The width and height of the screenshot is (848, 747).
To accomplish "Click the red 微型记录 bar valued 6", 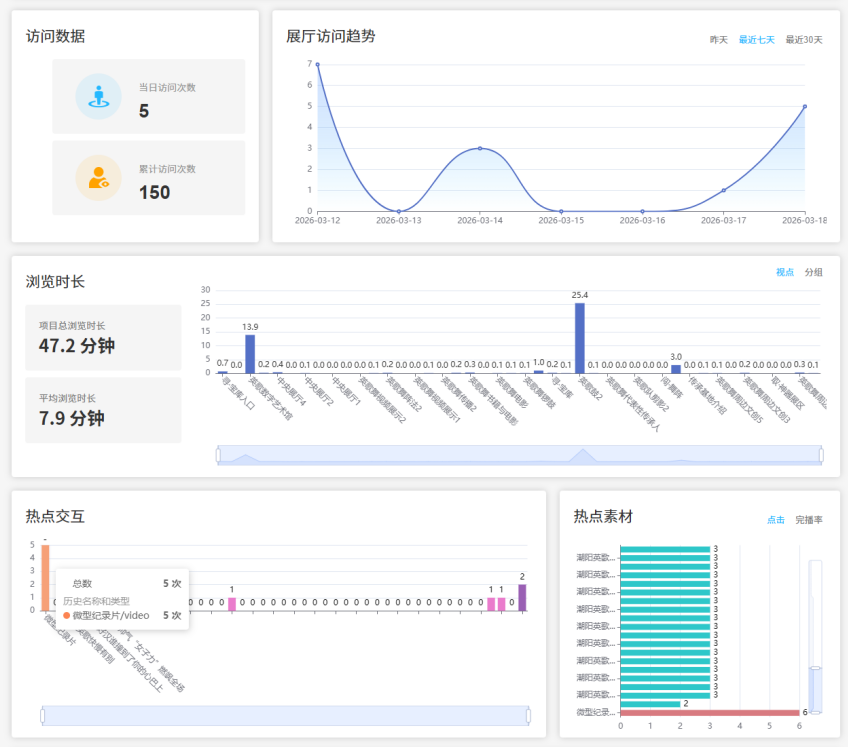I will [709, 712].
